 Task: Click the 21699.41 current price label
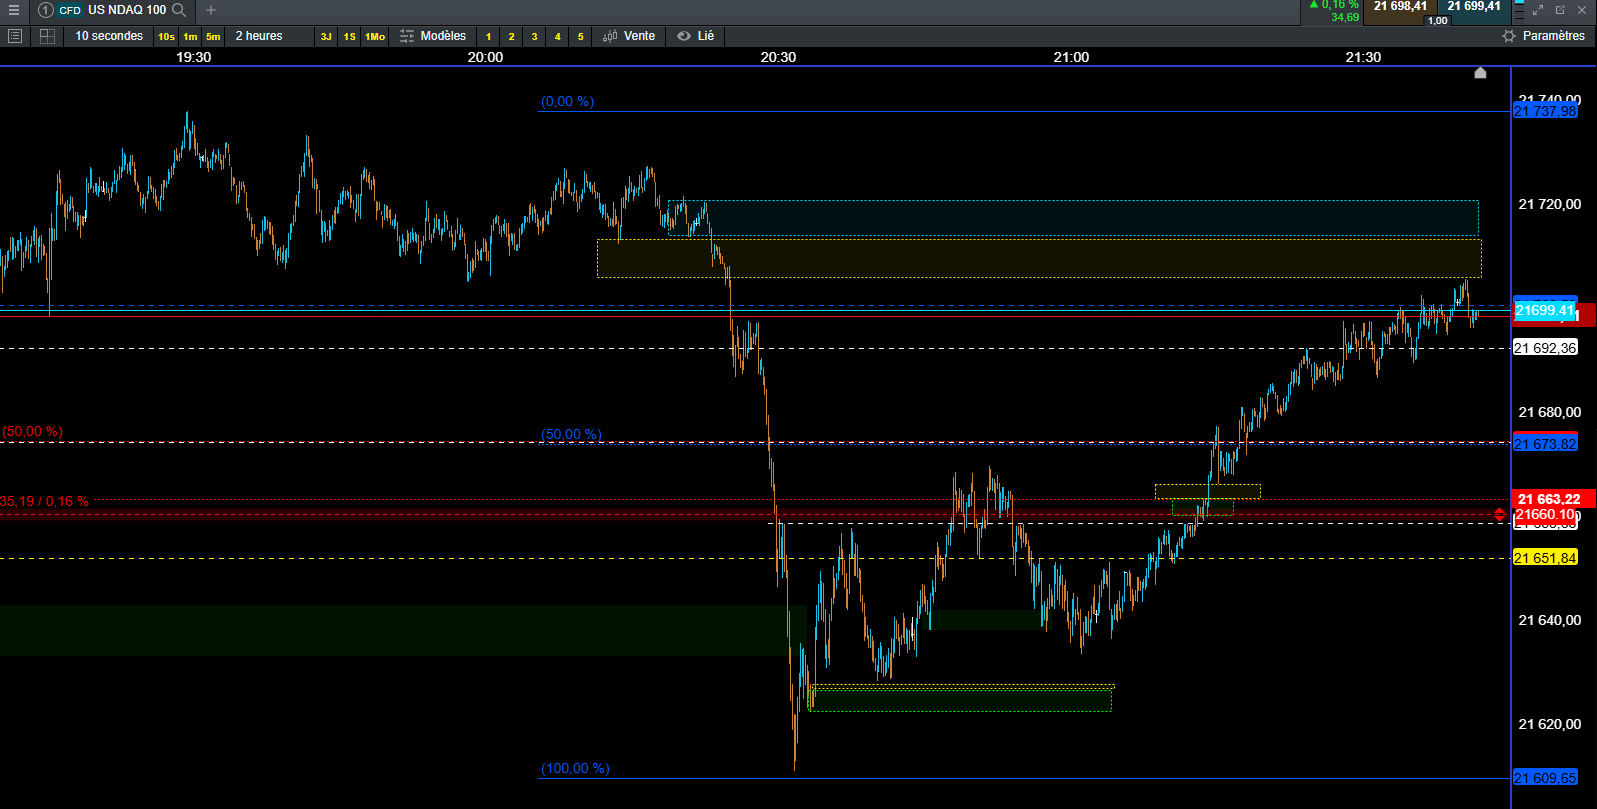pyautogui.click(x=1545, y=311)
